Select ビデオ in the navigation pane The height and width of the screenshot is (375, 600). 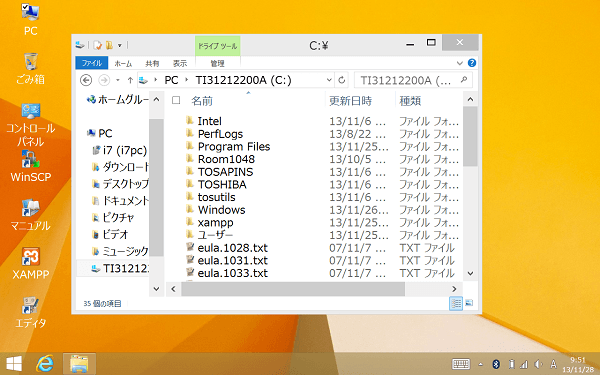pyautogui.click(x=110, y=234)
